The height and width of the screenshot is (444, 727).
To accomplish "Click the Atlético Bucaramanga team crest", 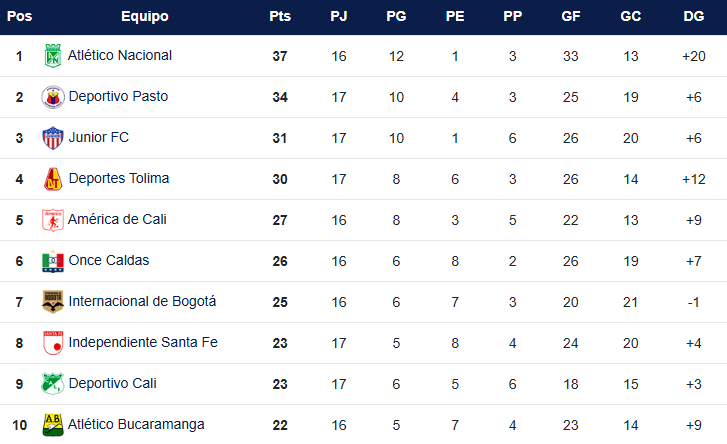I will (x=52, y=424).
